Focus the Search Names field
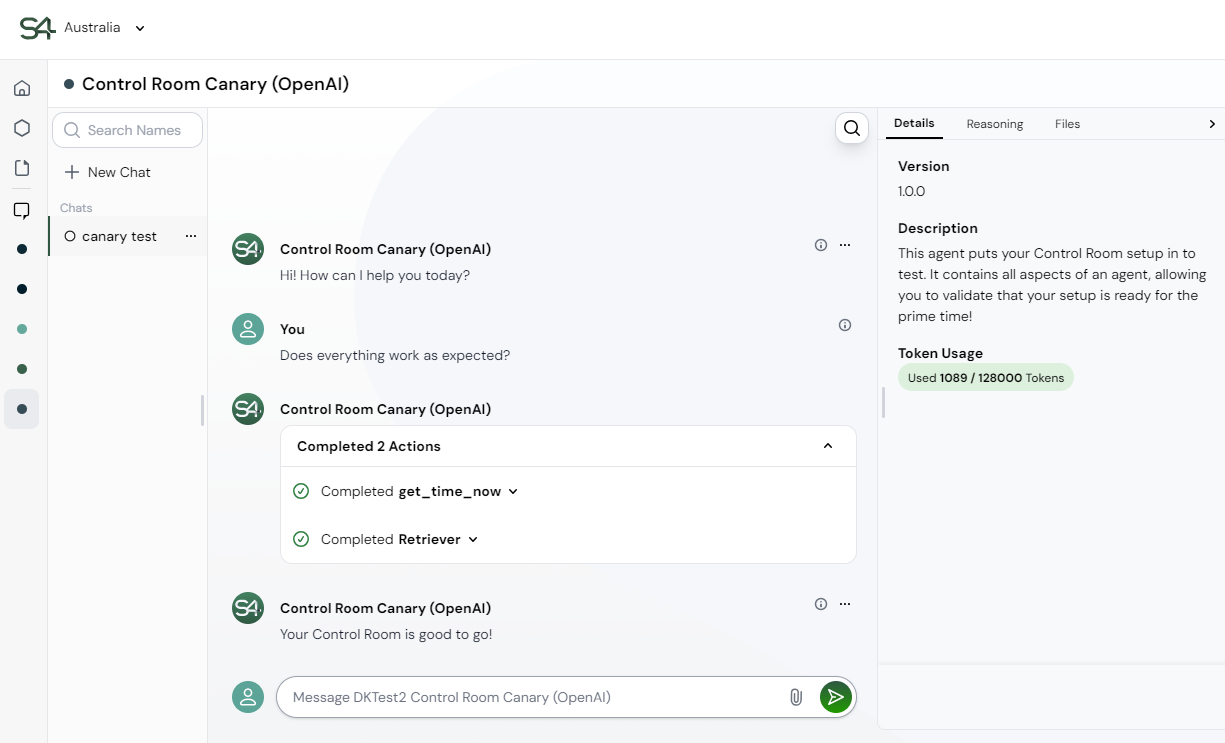Viewport: 1225px width, 743px height. (127, 130)
